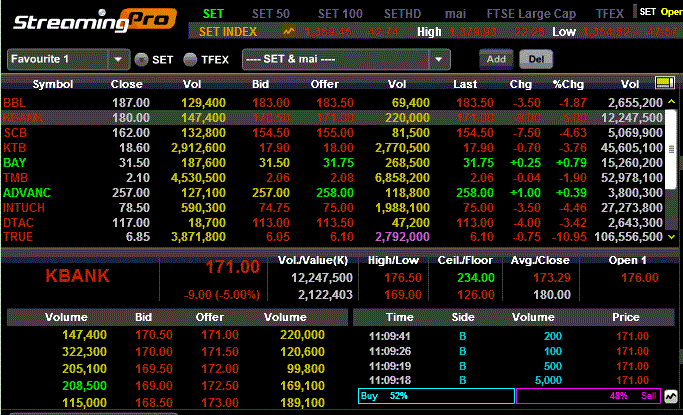The image size is (683, 415).
Task: Switch to the TFEX index tab
Action: click(609, 13)
